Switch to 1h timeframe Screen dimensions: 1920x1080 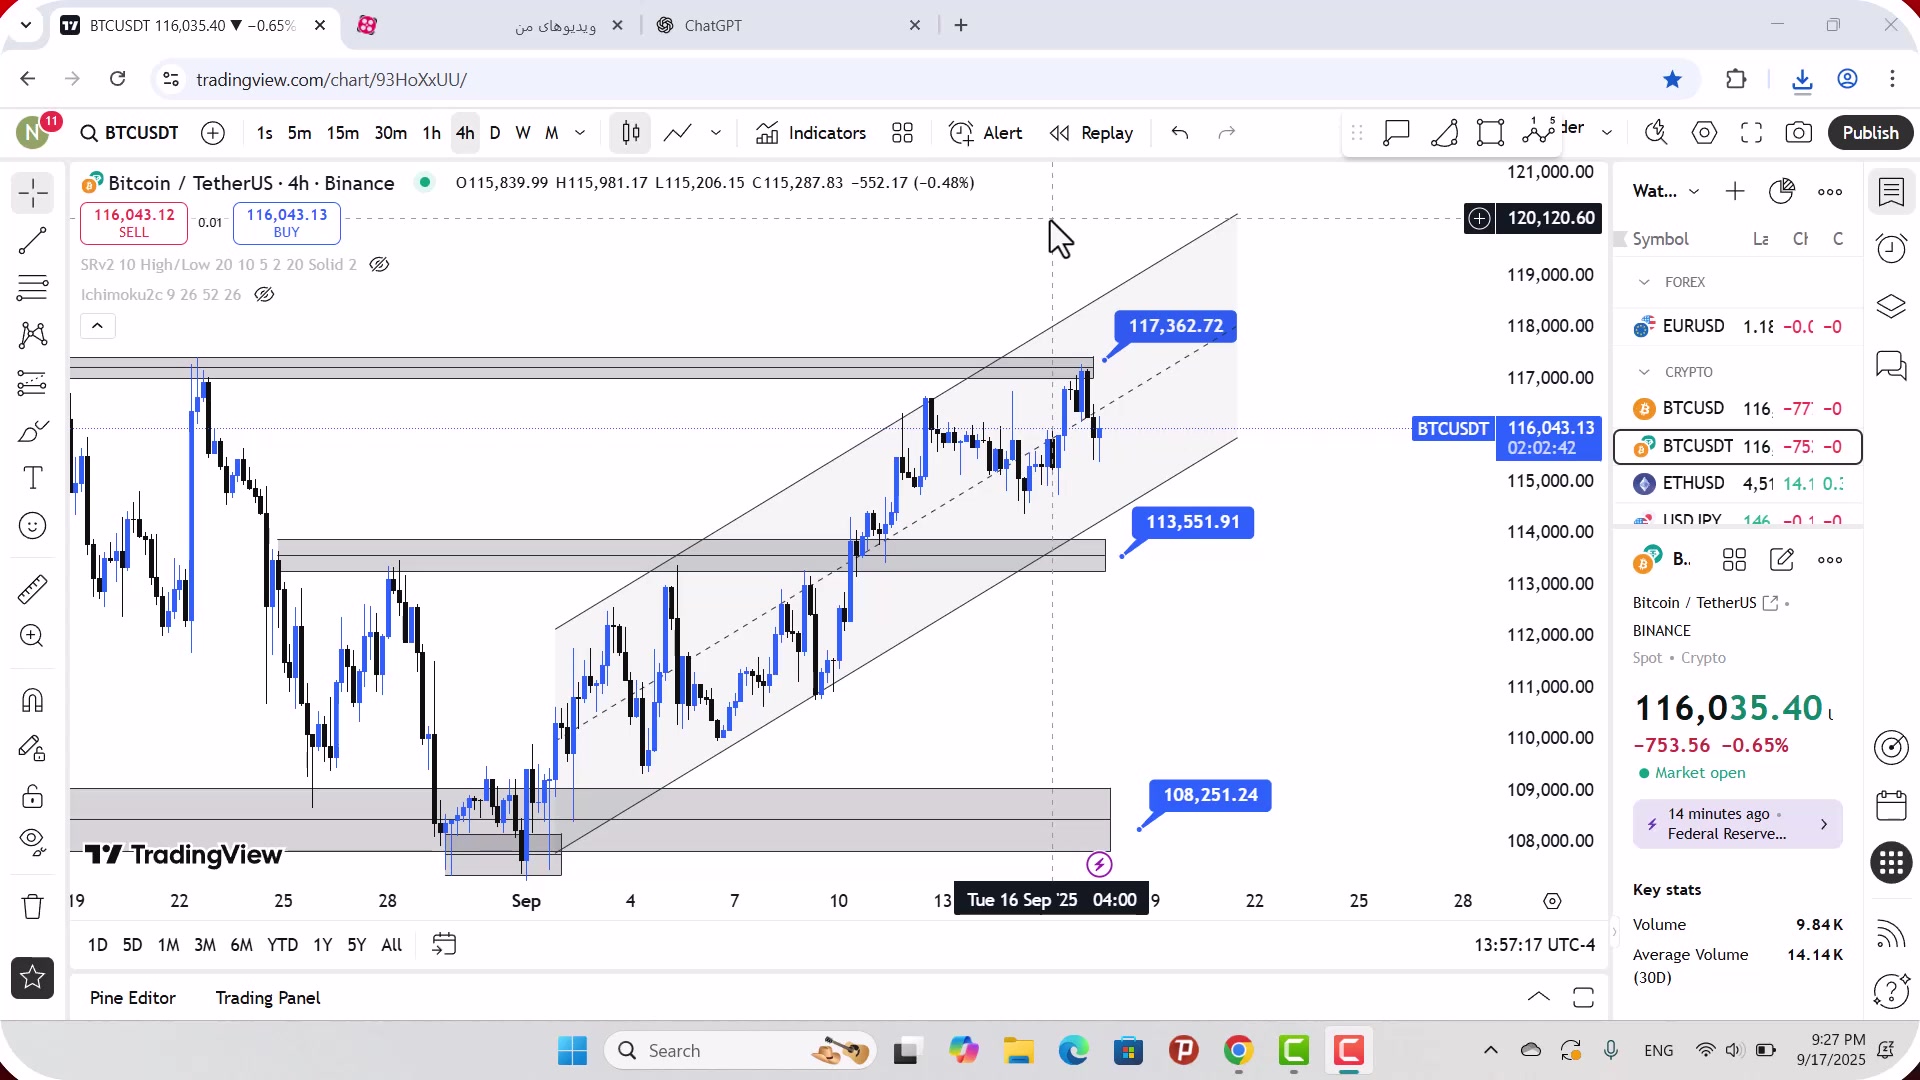click(x=431, y=133)
